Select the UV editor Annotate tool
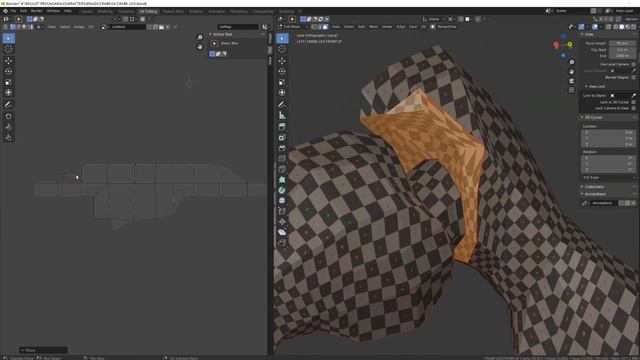The width and height of the screenshot is (640, 360). point(9,104)
